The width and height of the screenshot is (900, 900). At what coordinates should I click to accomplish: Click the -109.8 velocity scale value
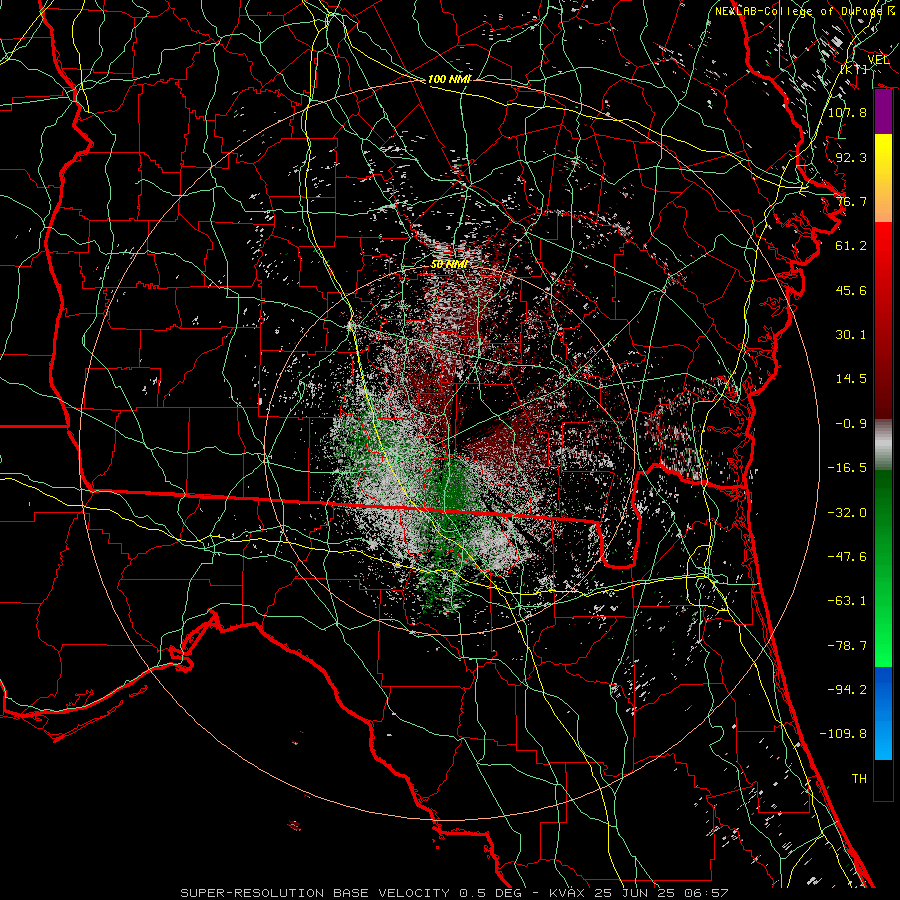point(843,734)
